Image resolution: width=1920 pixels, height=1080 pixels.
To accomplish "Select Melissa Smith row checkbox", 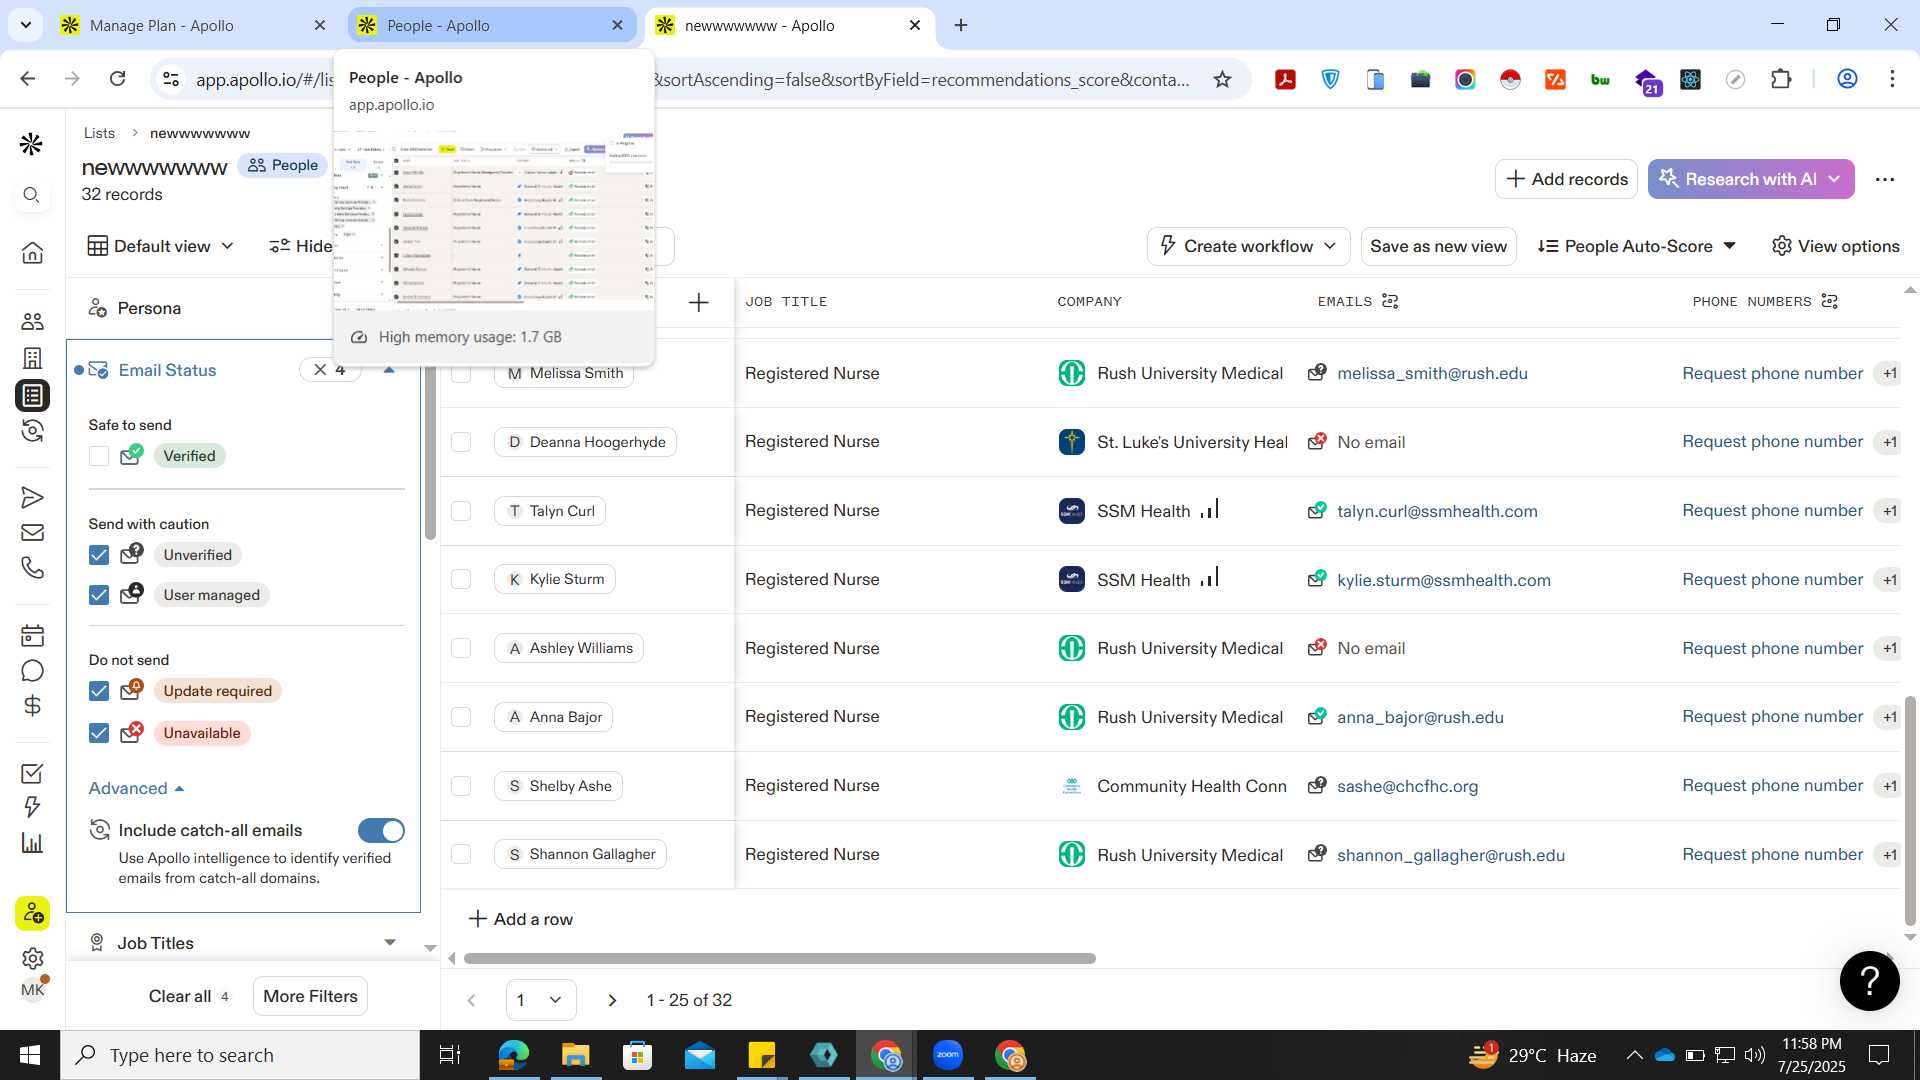I will click(461, 373).
